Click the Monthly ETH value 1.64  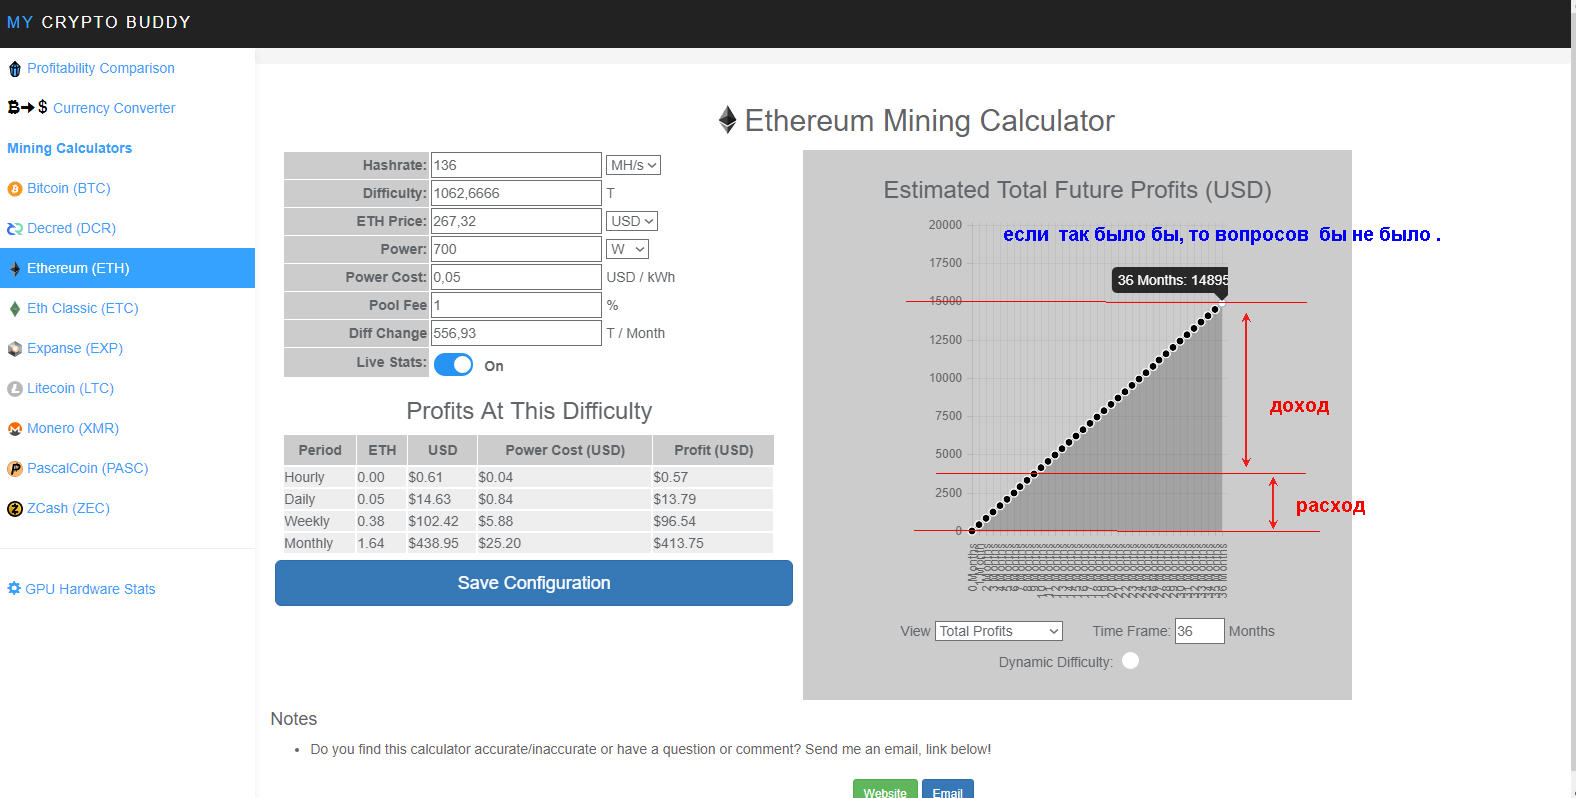(371, 543)
